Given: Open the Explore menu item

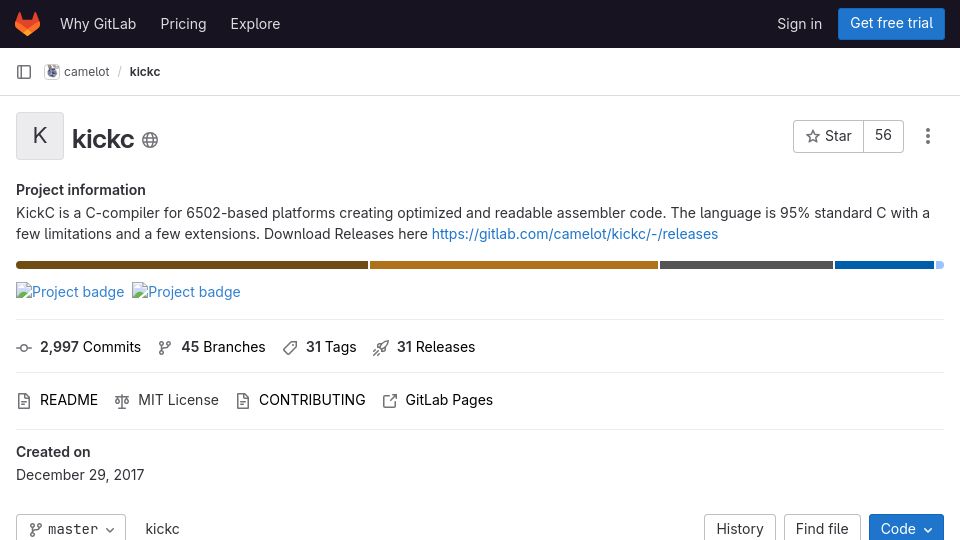Looking at the screenshot, I should (x=255, y=24).
